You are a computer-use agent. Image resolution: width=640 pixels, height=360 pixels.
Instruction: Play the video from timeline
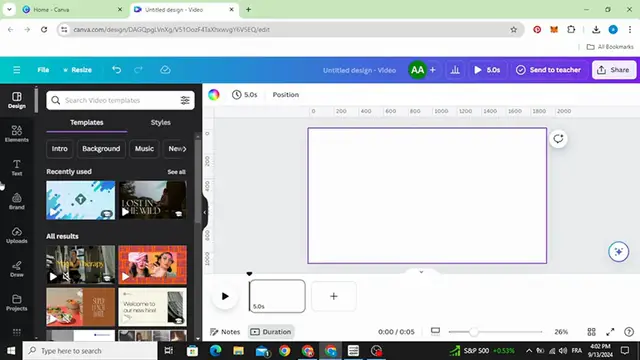click(x=225, y=296)
